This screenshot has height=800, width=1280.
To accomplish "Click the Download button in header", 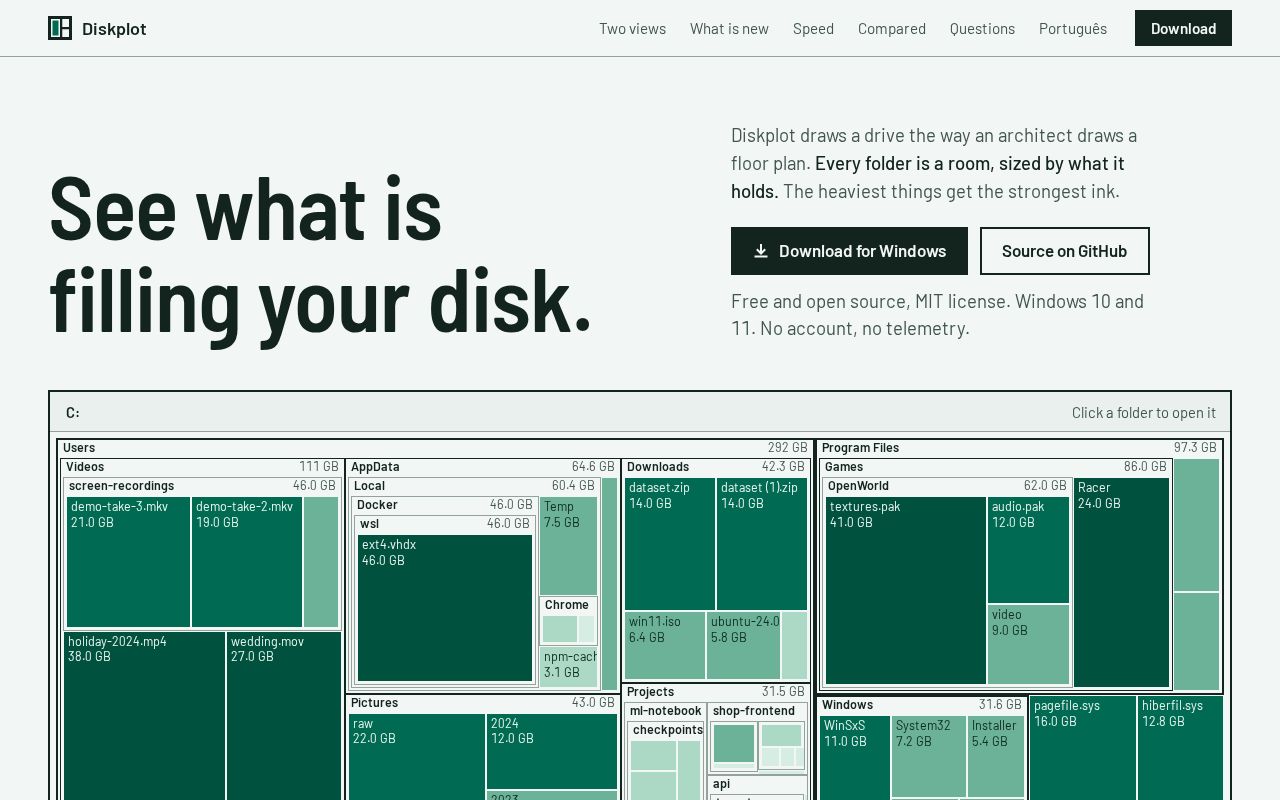I will pos(1183,28).
